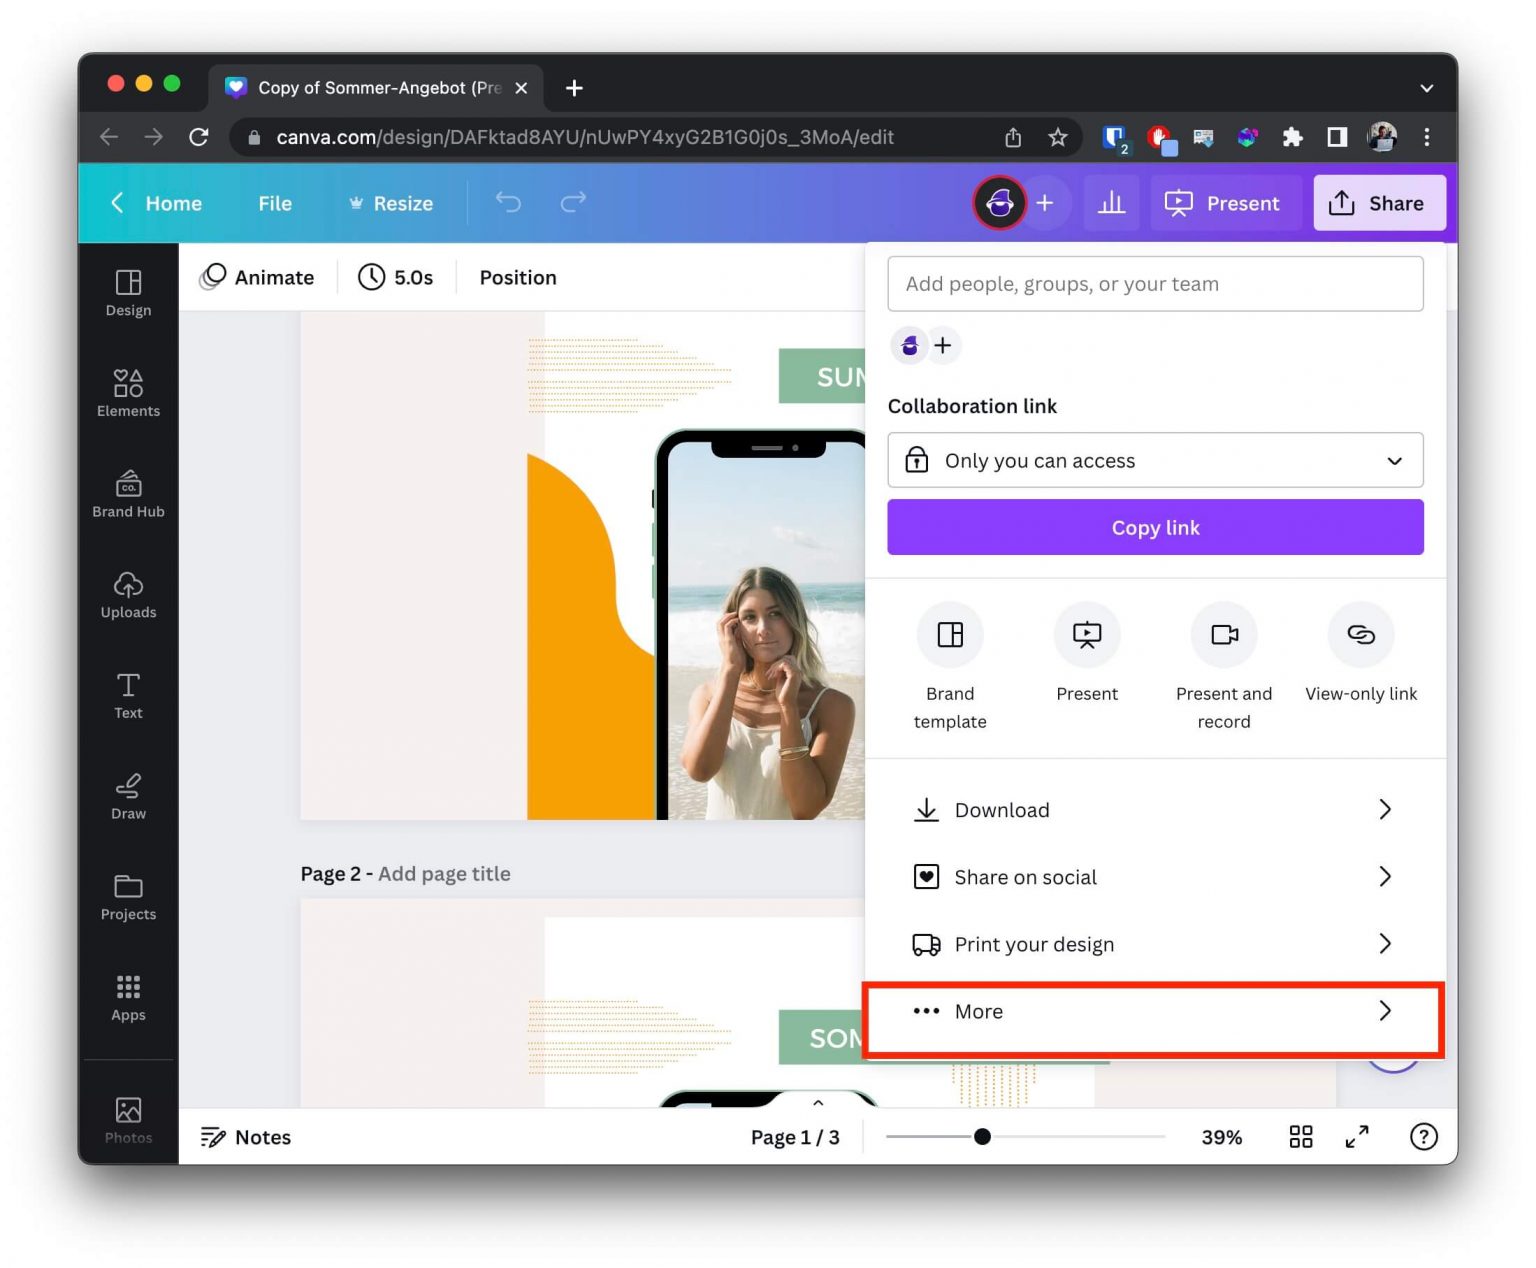This screenshot has width=1536, height=1268.
Task: Add people with plus beside avatar
Action: click(x=943, y=345)
